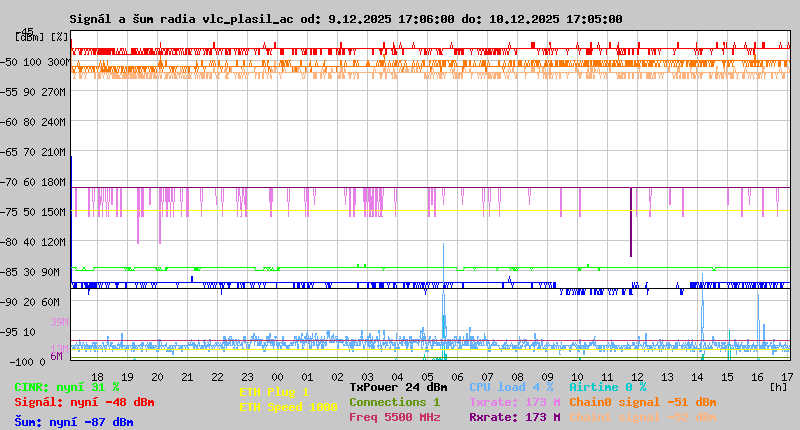Click the 'ETH Plug 1' legend label

point(274,392)
